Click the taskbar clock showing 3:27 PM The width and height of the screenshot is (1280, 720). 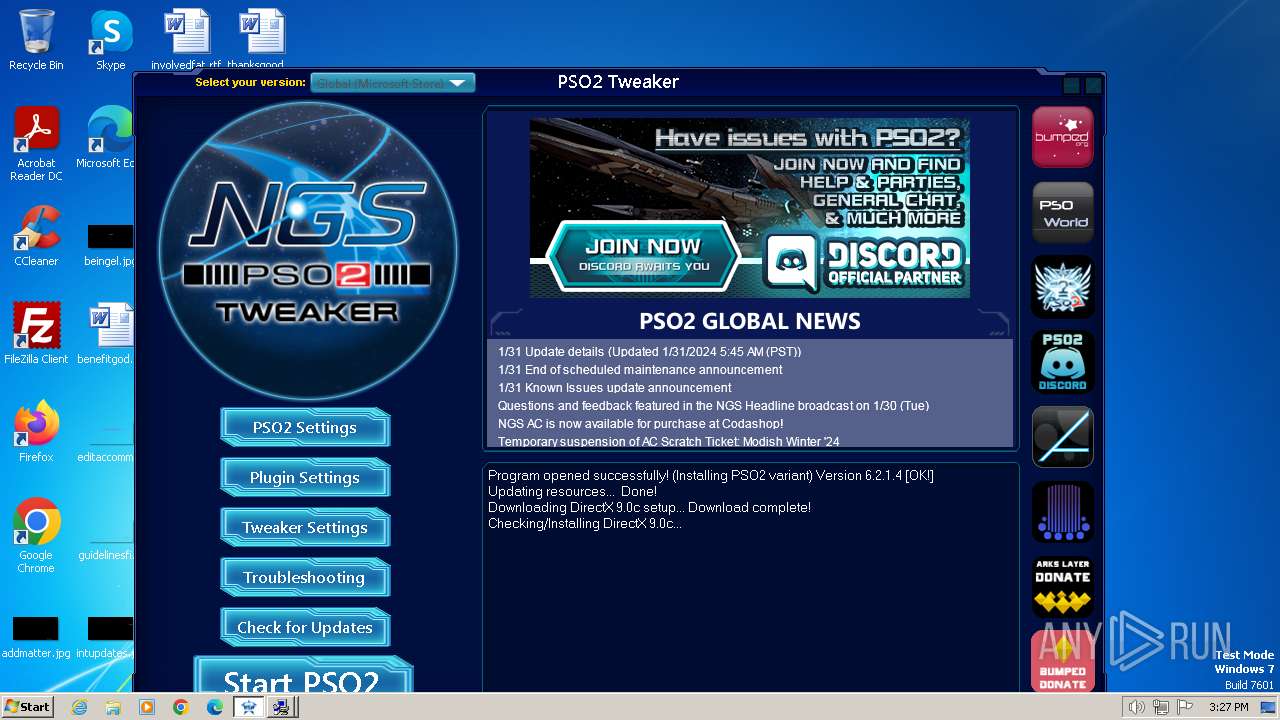[1228, 707]
